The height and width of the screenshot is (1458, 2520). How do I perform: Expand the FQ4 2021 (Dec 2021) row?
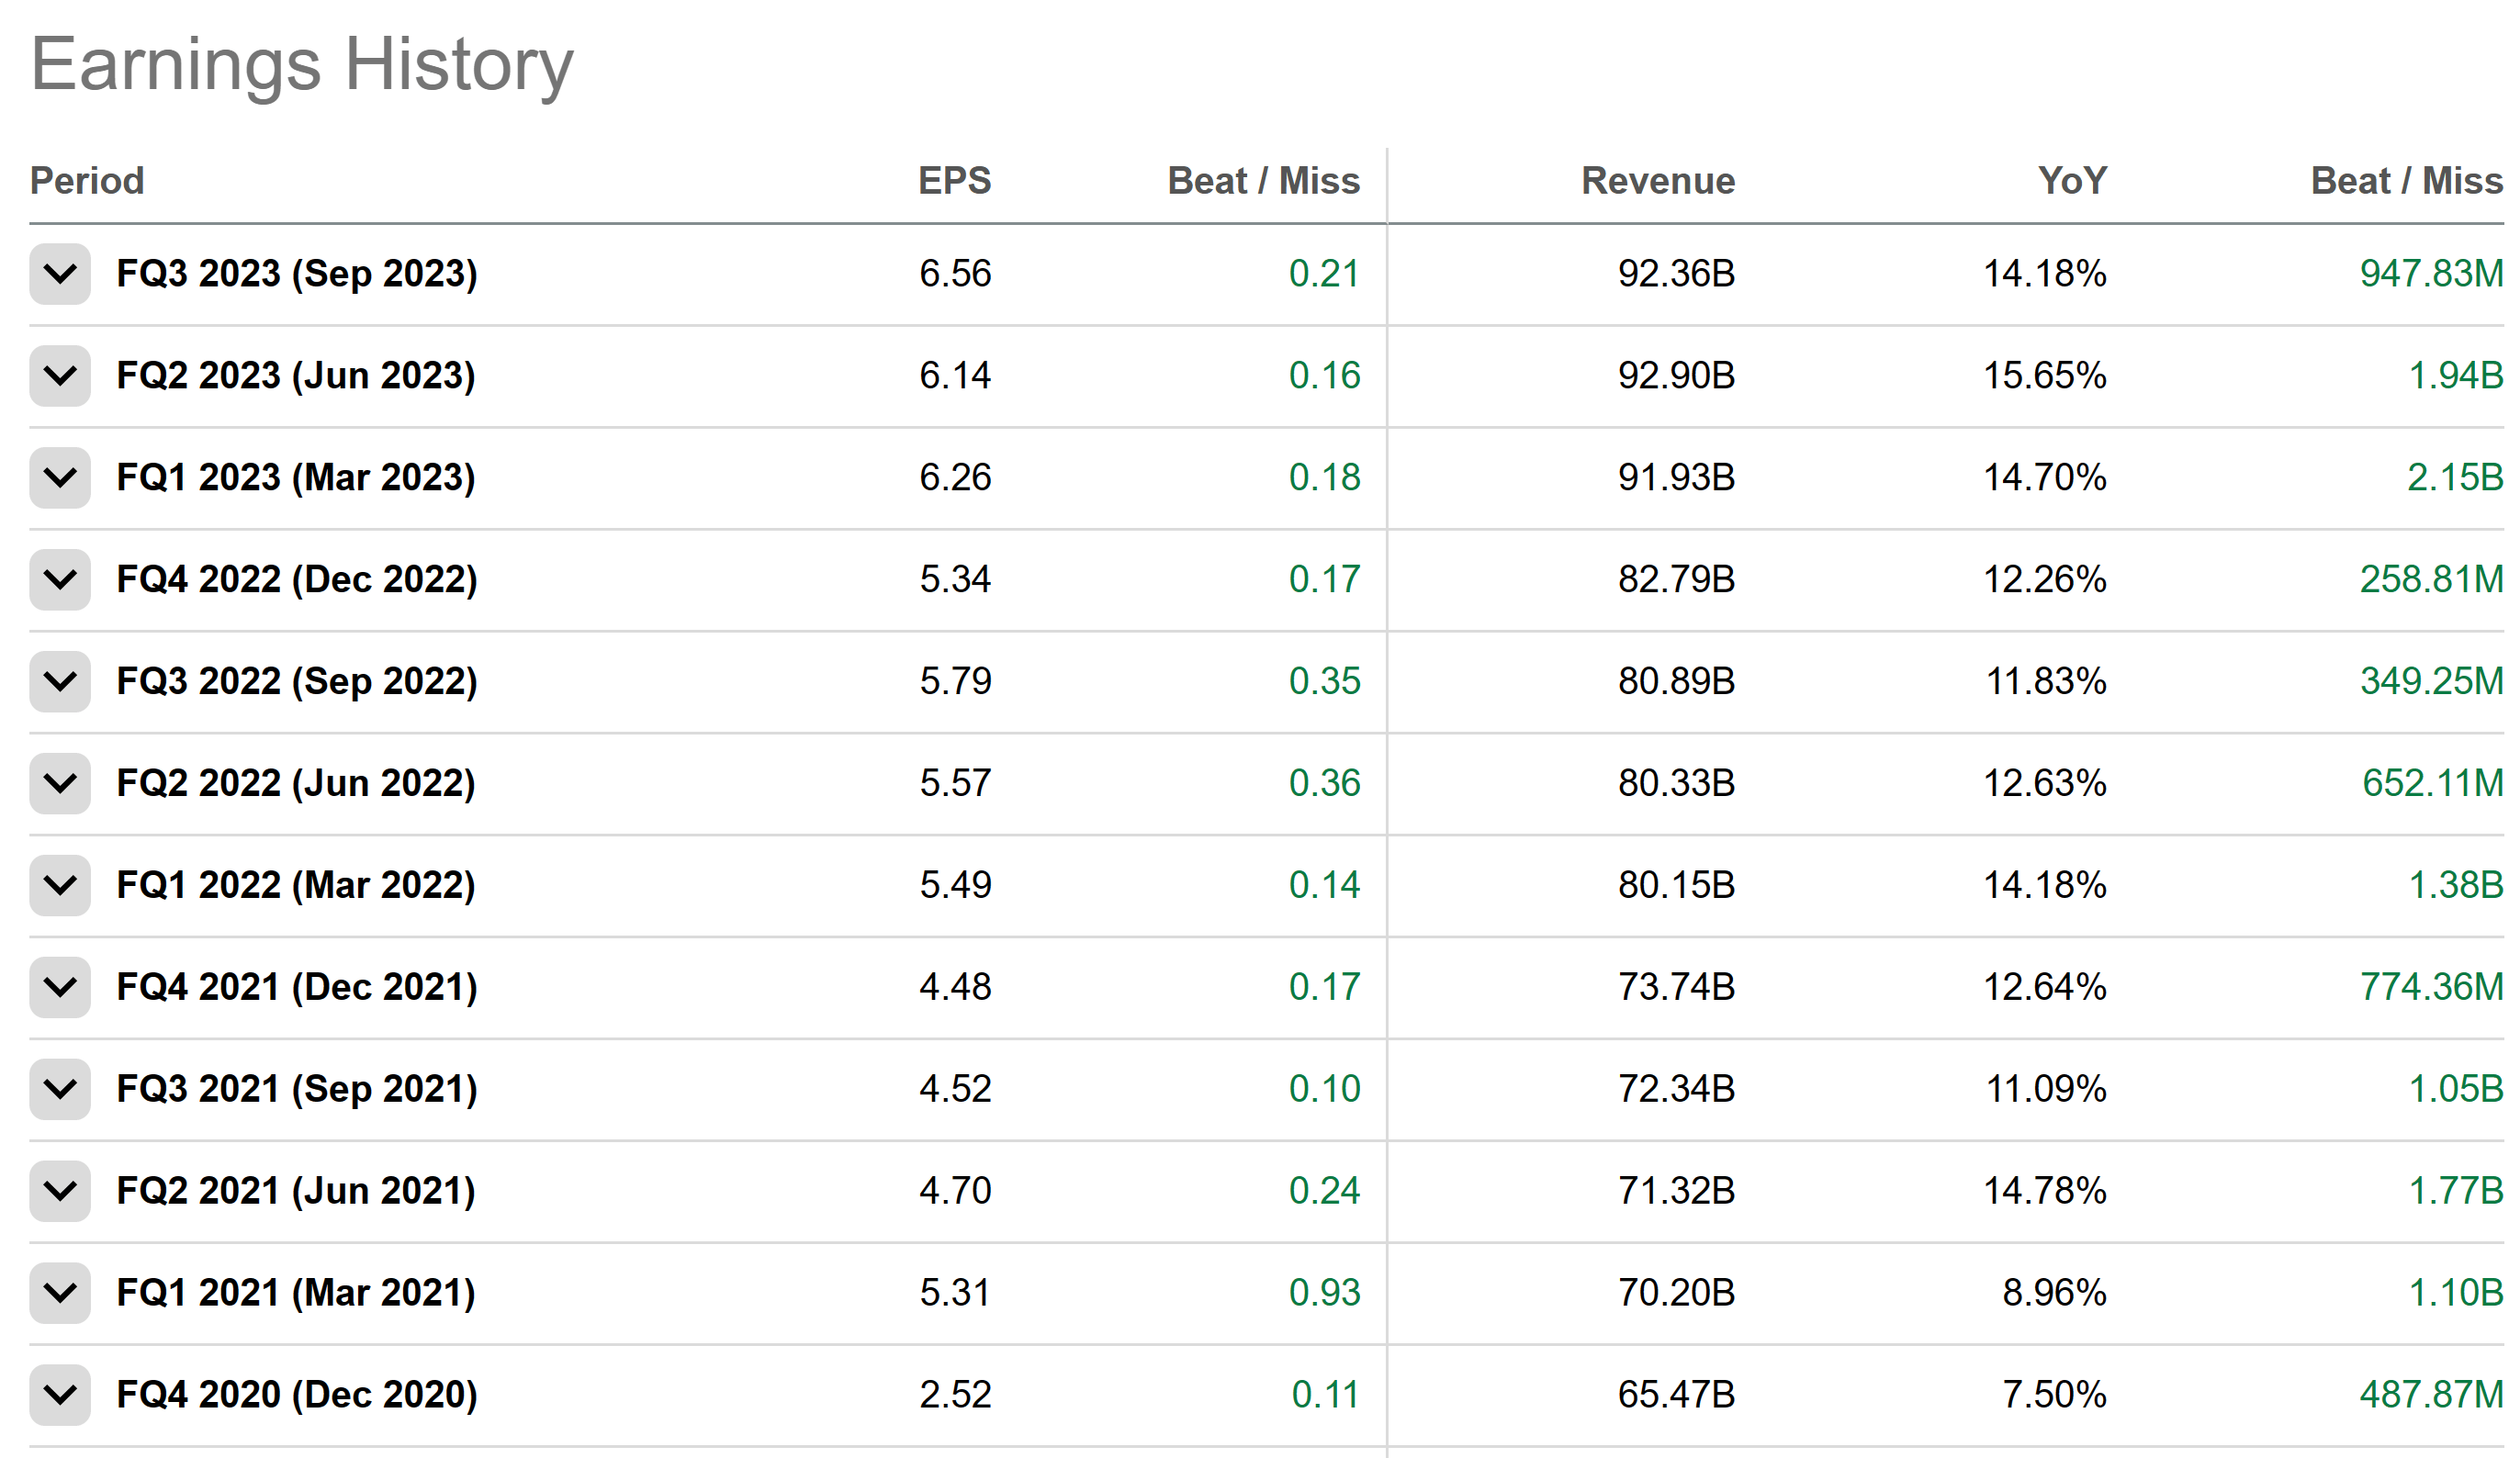[x=60, y=988]
